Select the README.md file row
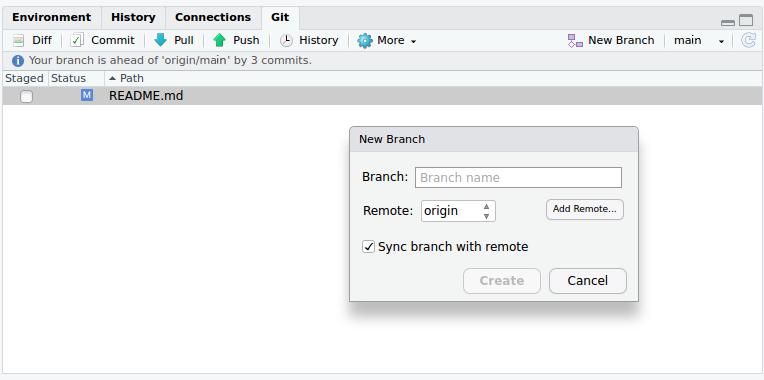This screenshot has width=764, height=380. 382,96
